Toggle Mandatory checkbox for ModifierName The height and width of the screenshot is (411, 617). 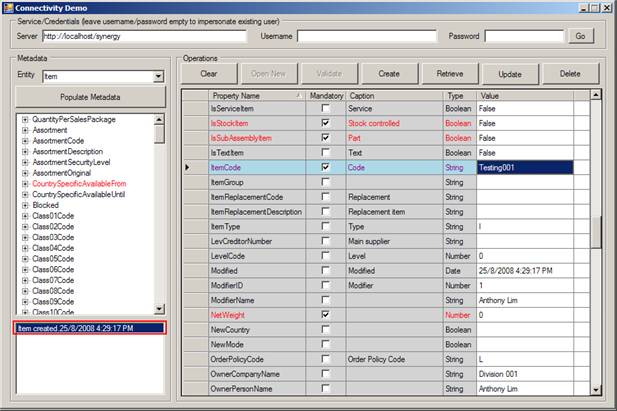tap(325, 300)
